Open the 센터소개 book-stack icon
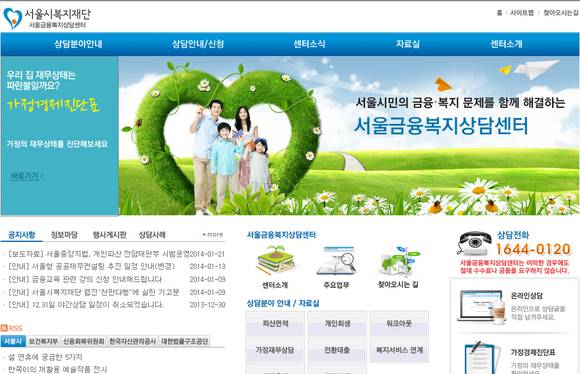The height and width of the screenshot is (374, 580). [276, 260]
